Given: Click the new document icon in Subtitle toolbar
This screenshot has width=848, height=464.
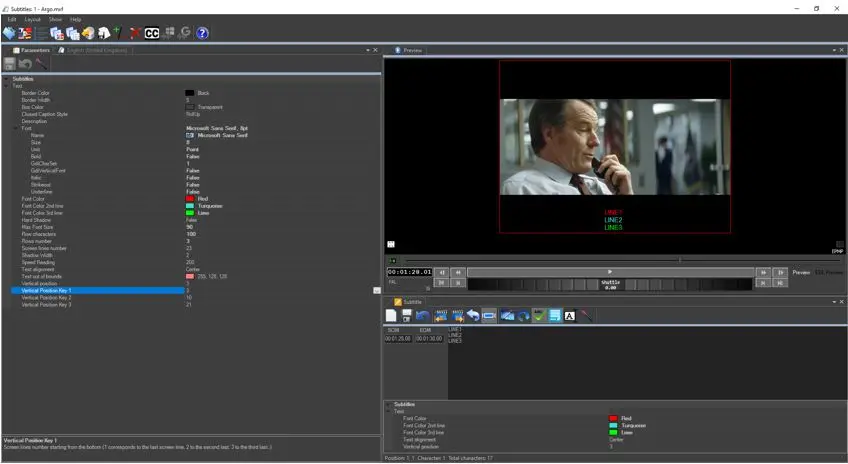Looking at the screenshot, I should coord(392,316).
